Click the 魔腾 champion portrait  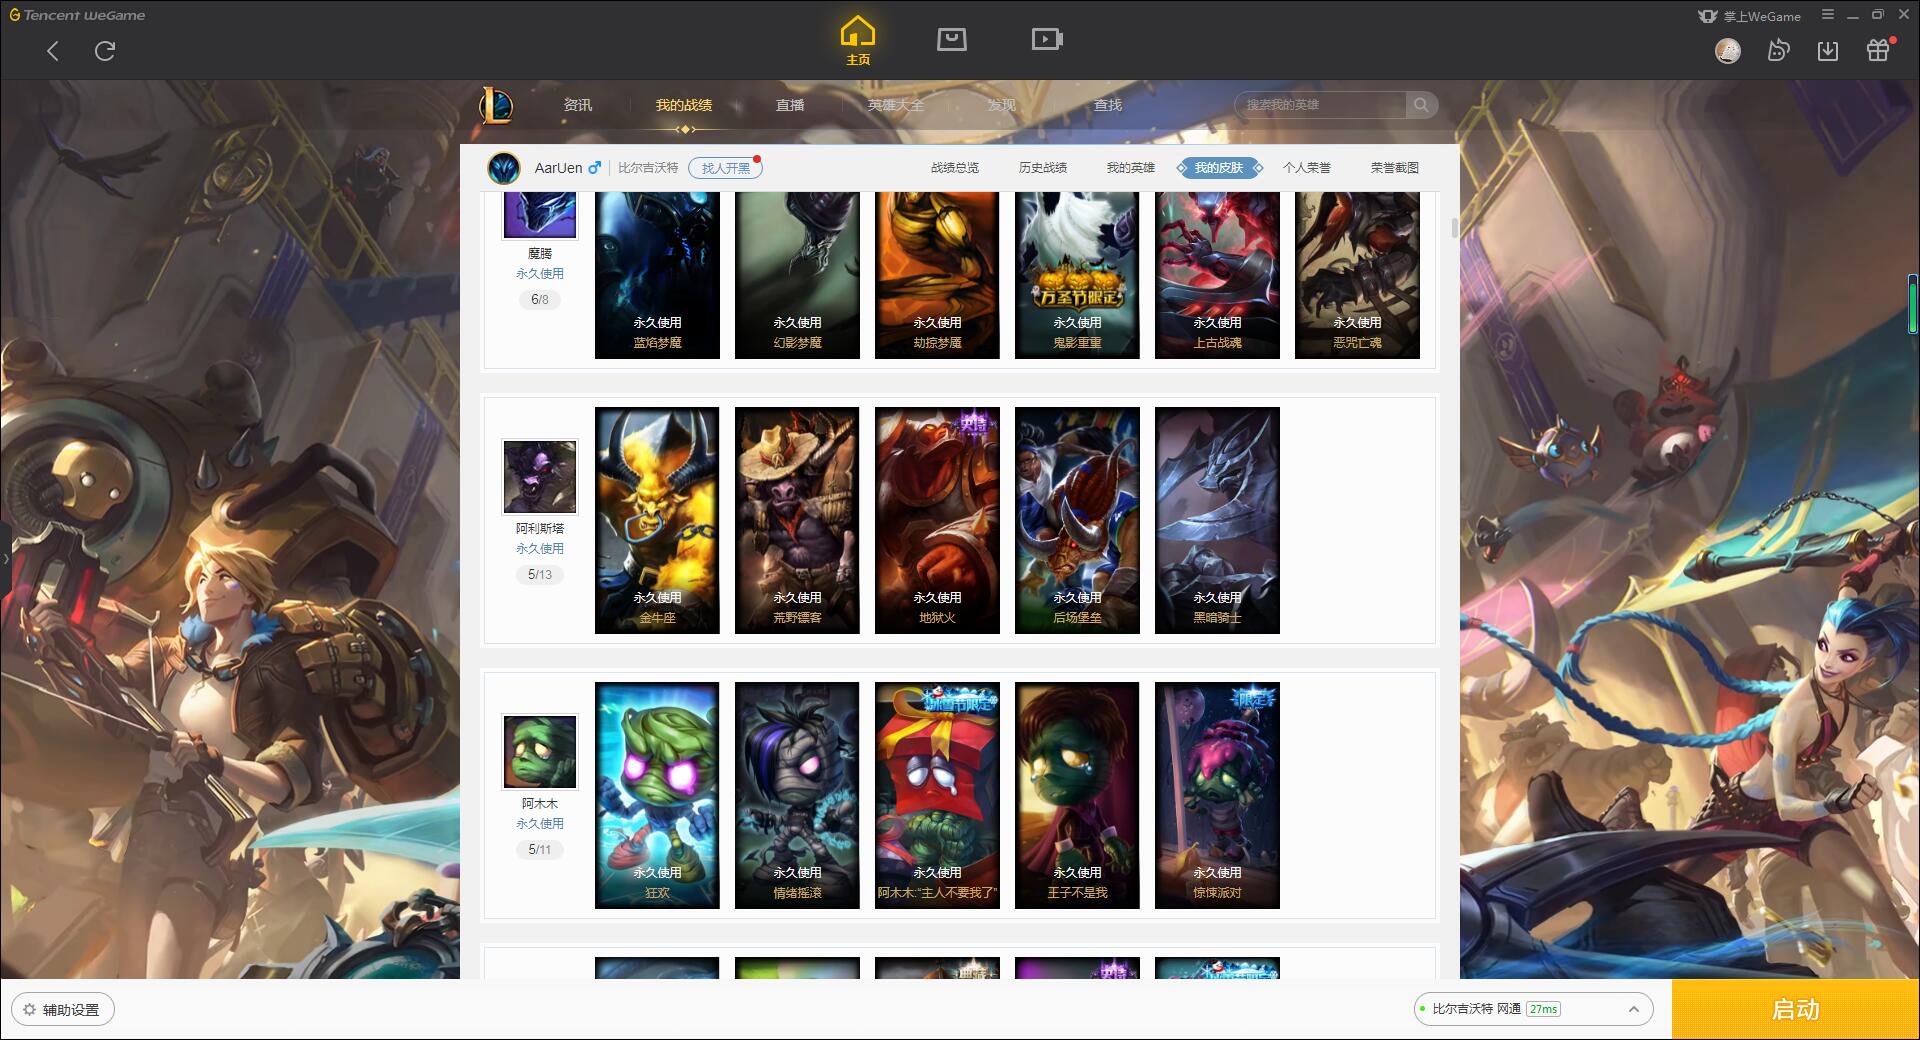540,214
